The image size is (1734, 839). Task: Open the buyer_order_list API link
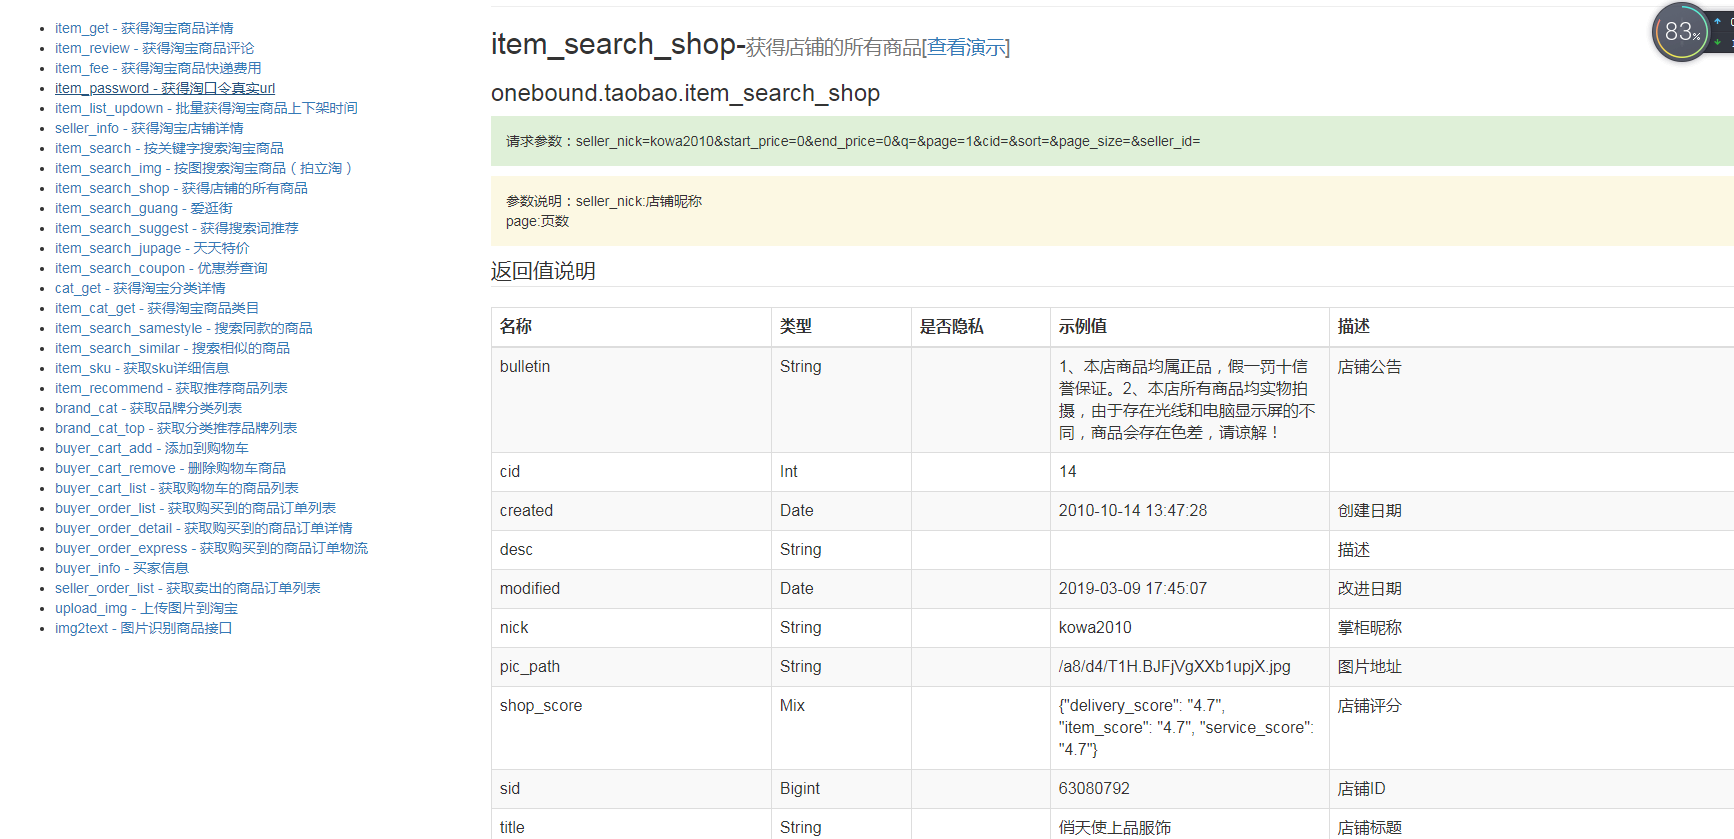(x=195, y=508)
